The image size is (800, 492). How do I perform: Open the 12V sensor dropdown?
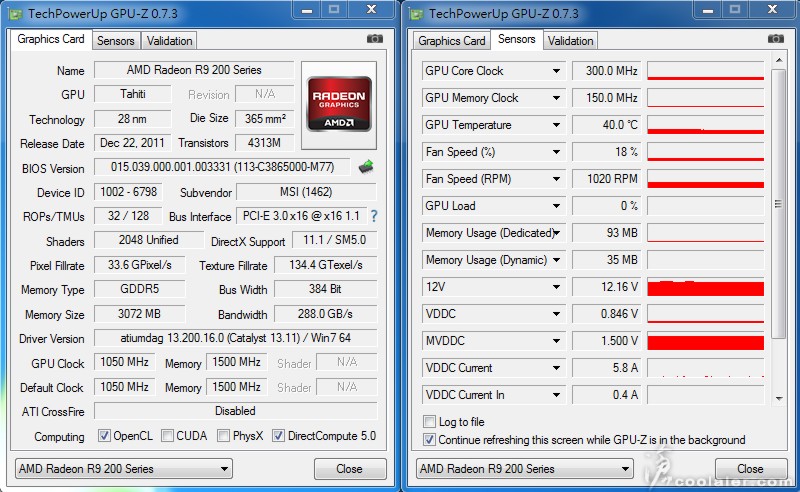[556, 287]
